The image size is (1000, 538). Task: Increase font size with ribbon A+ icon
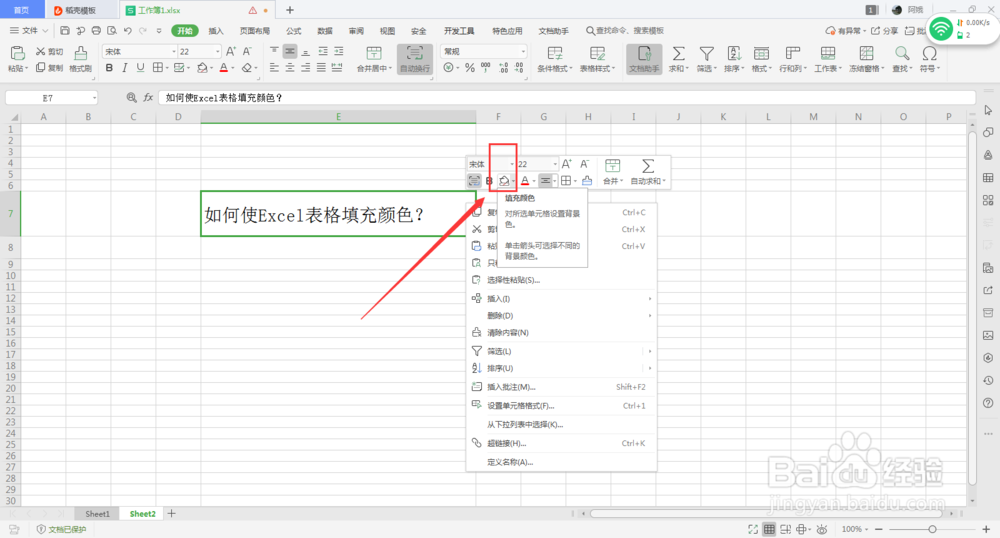click(231, 52)
